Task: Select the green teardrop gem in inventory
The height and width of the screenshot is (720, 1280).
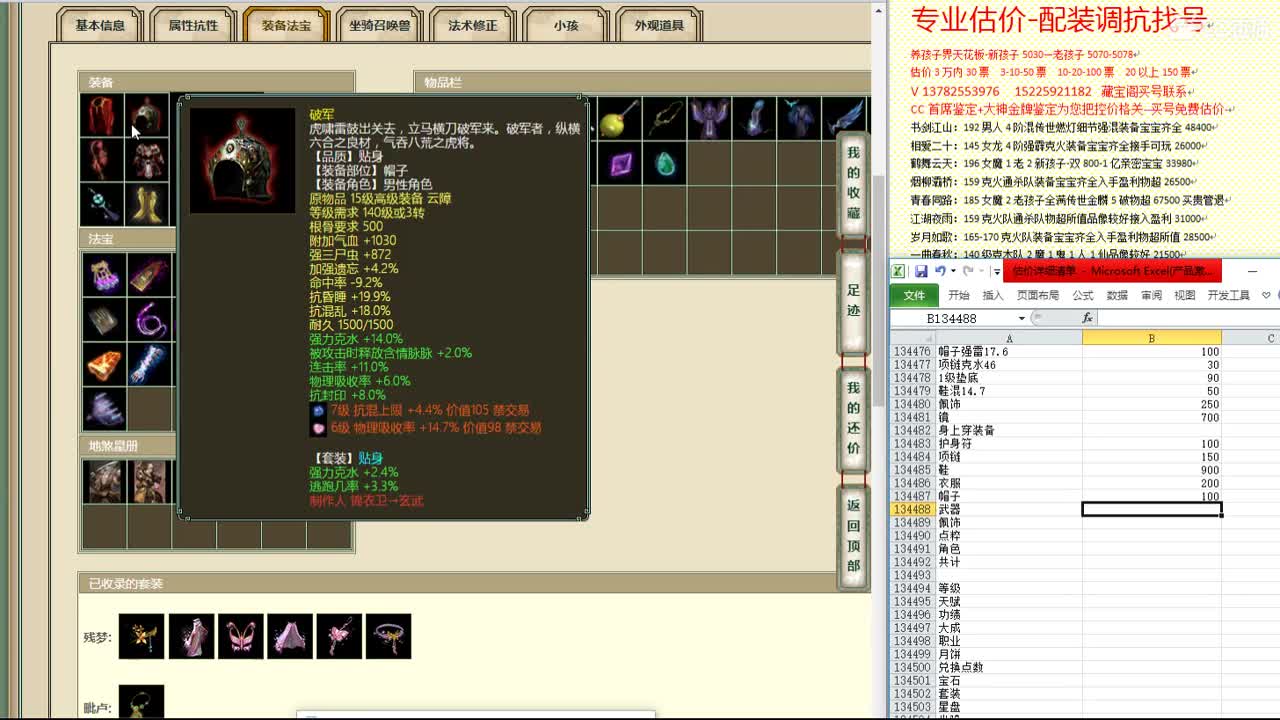Action: click(664, 163)
